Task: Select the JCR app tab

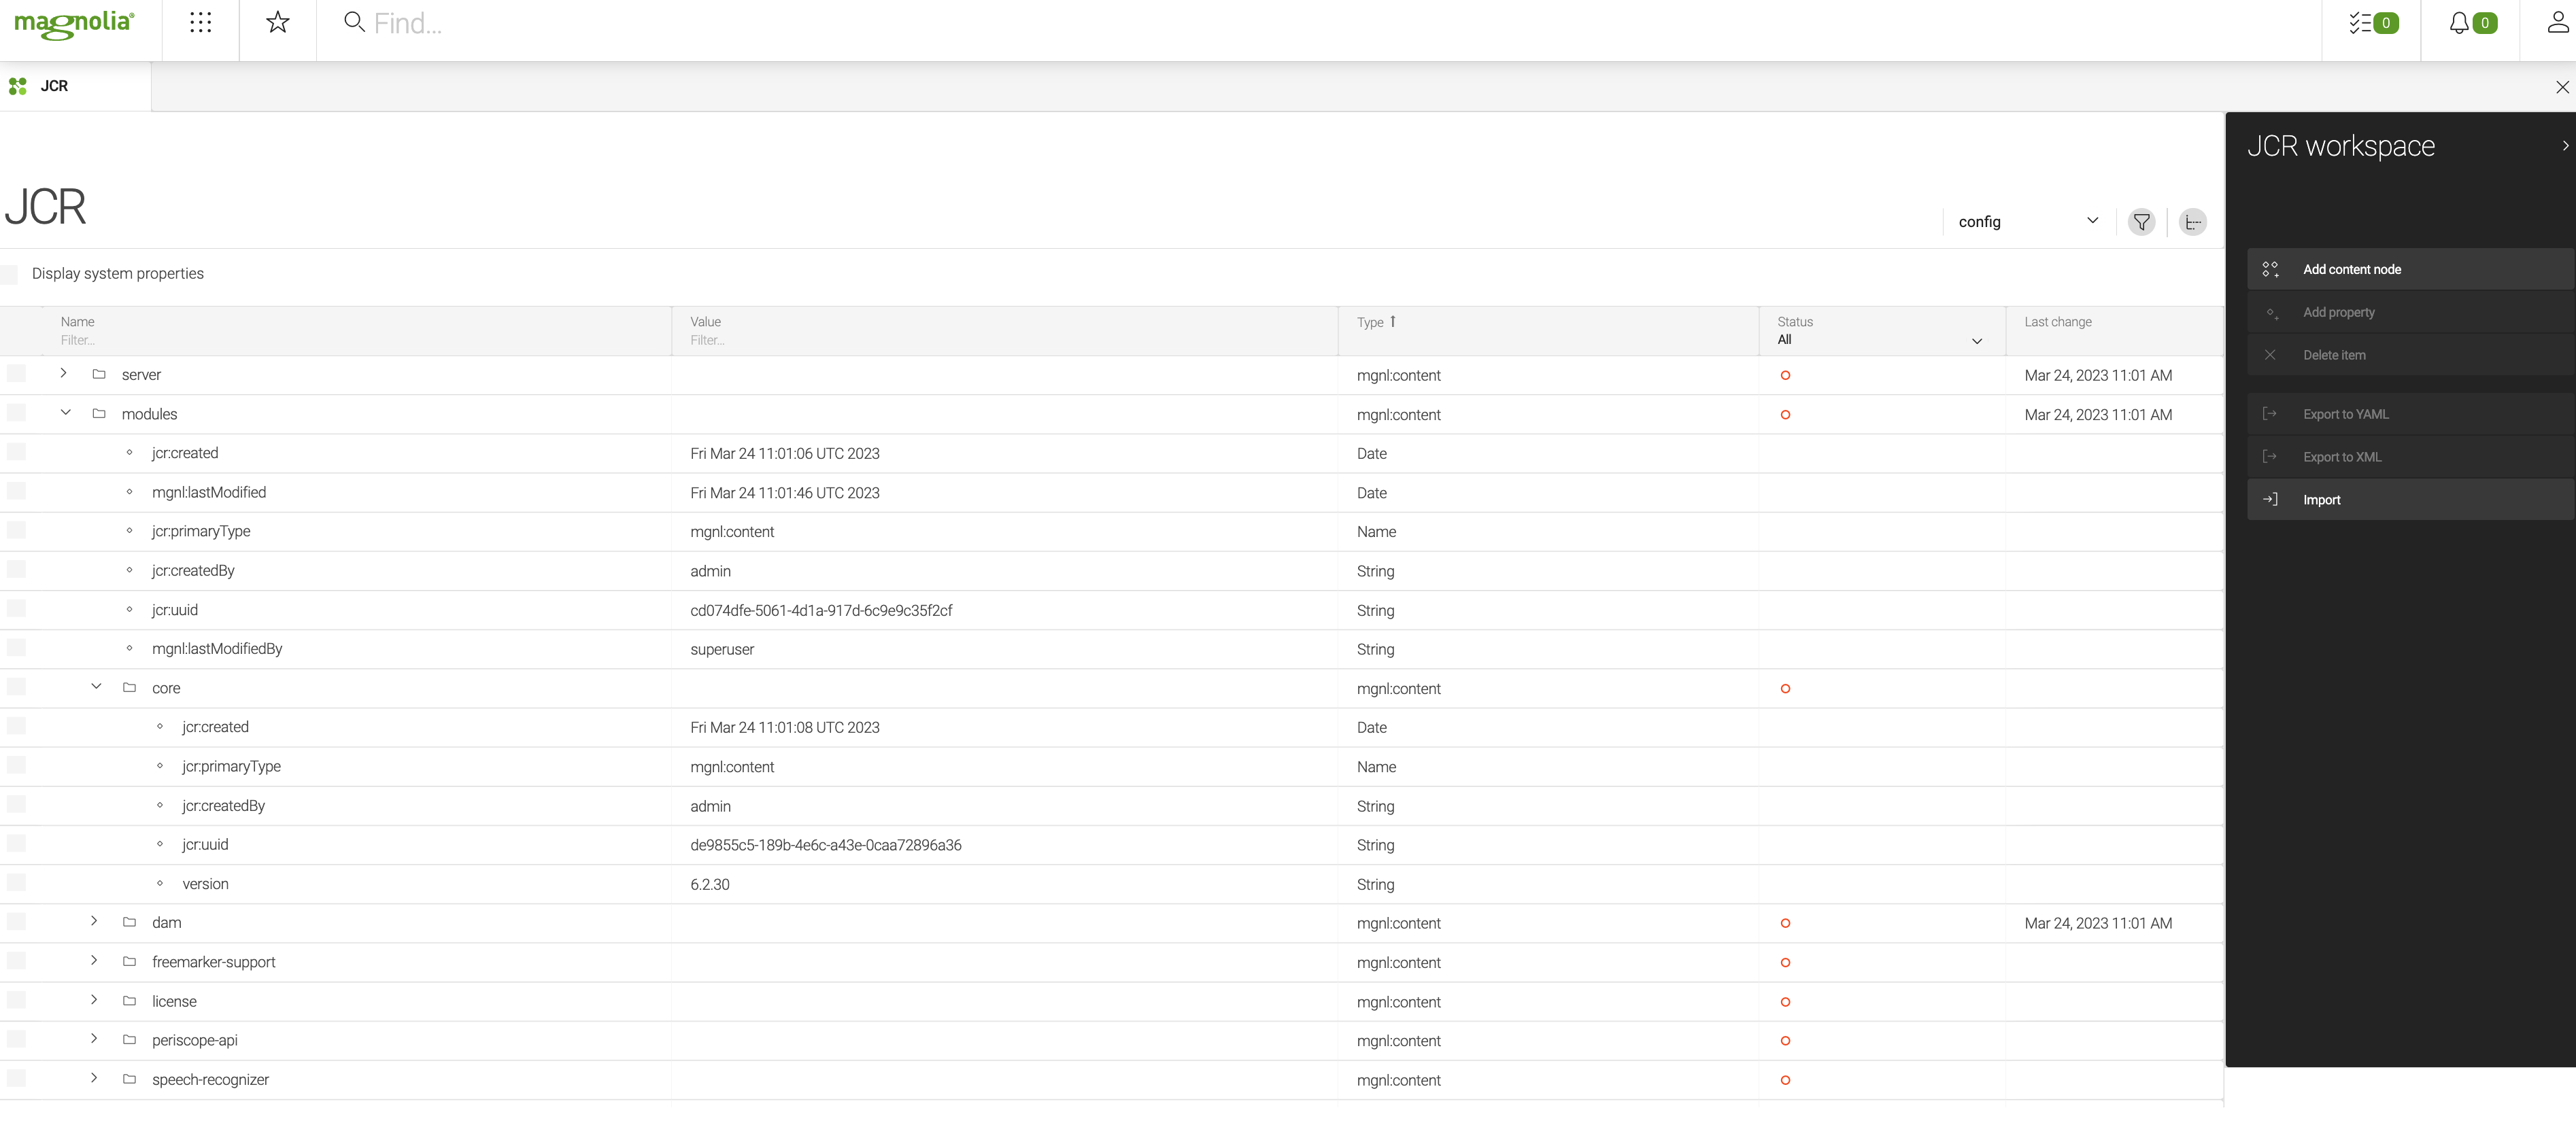Action: pos(75,87)
